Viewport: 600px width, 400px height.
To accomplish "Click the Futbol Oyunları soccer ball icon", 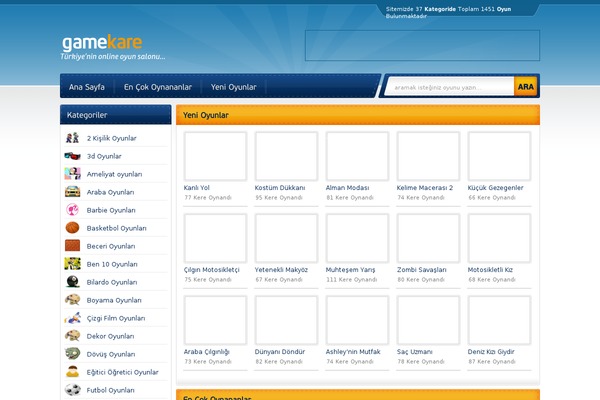I will [72, 390].
